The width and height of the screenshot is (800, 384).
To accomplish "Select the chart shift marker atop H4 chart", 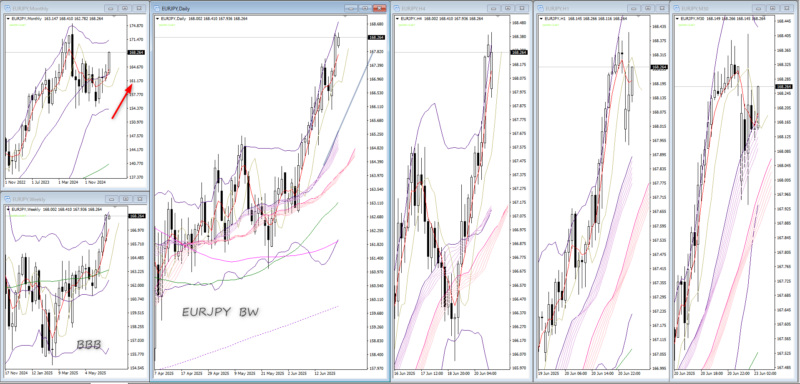I will pos(497,16).
